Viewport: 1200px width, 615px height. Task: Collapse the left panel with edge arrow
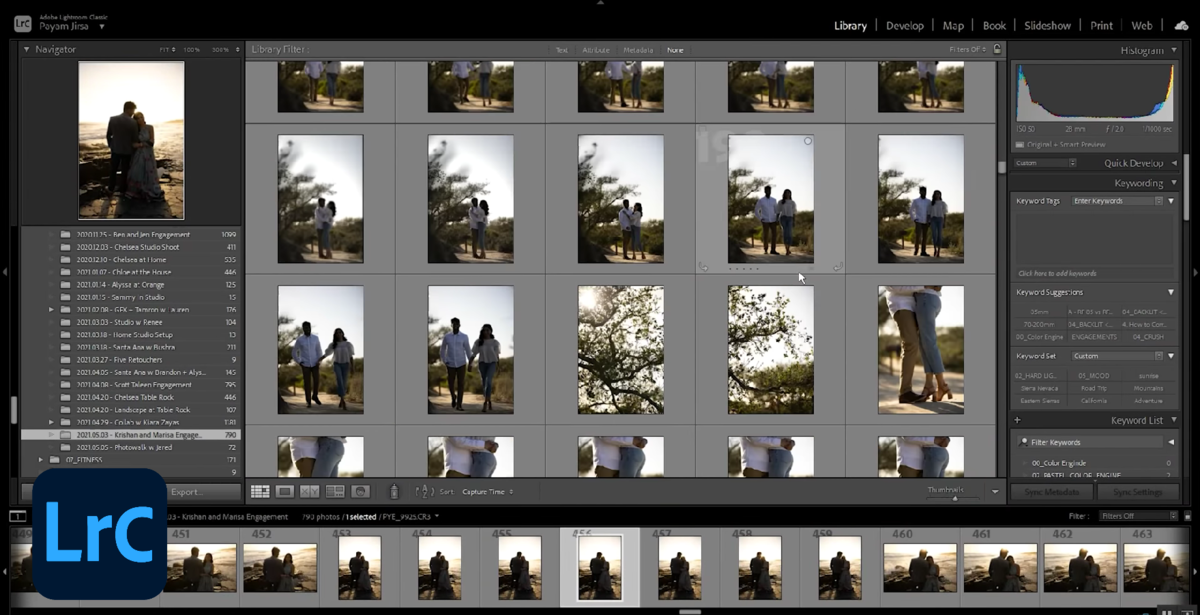click(5, 270)
